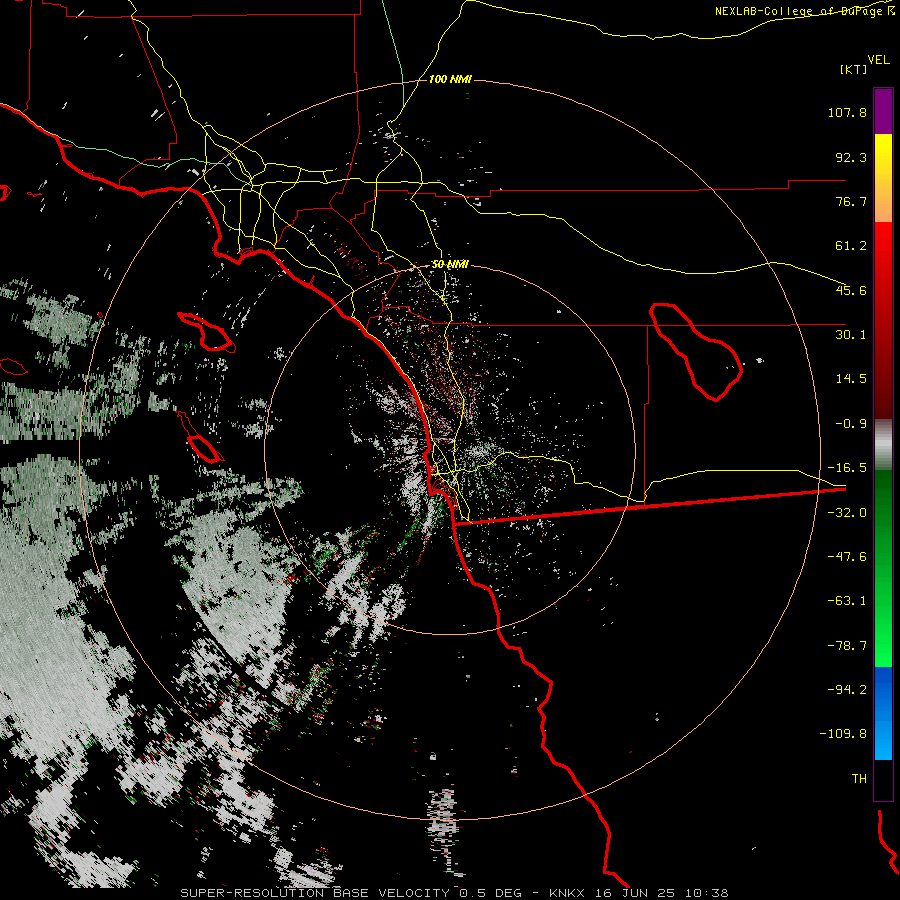The height and width of the screenshot is (900, 900).
Task: Pick the gray segment of the color bar
Action: click(883, 445)
